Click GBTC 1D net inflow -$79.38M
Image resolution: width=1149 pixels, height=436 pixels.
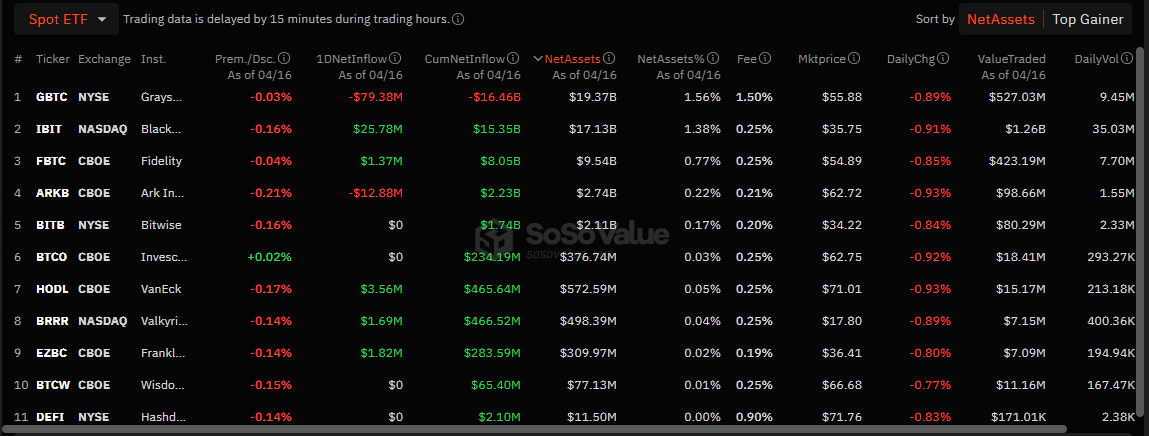[x=375, y=97]
